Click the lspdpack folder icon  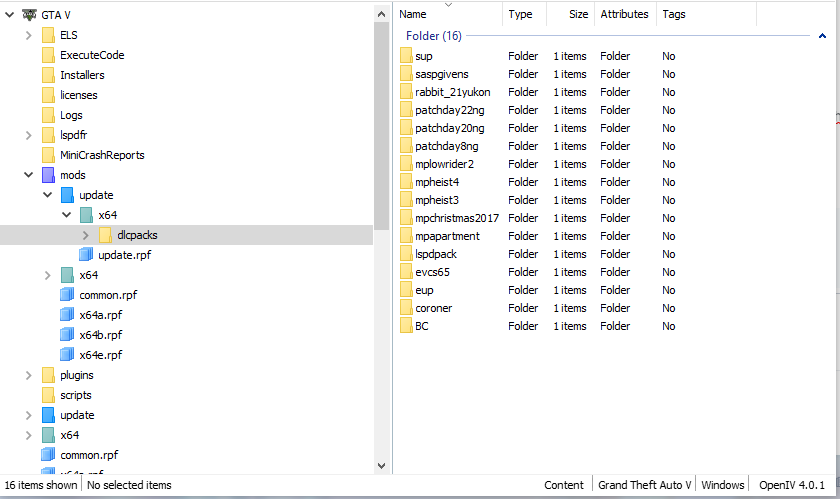click(406, 254)
